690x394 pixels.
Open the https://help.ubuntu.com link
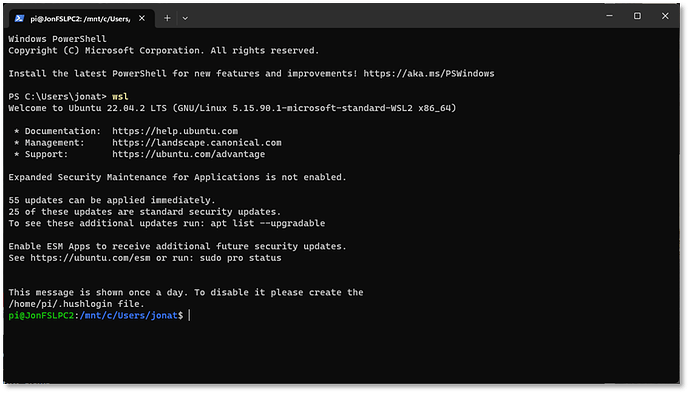[175, 131]
